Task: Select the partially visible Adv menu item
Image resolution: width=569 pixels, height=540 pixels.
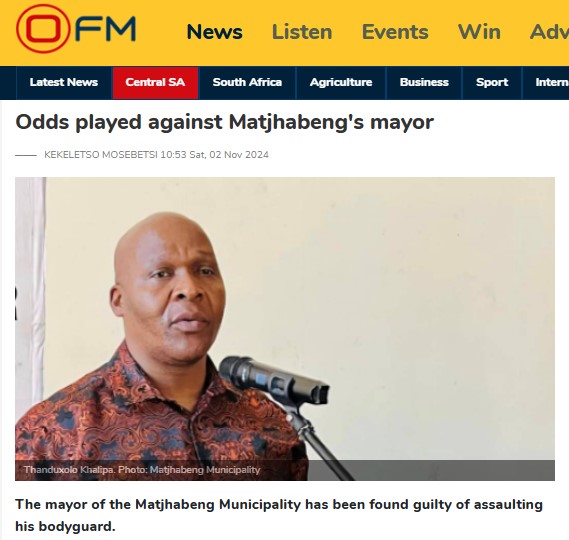Action: 549,32
